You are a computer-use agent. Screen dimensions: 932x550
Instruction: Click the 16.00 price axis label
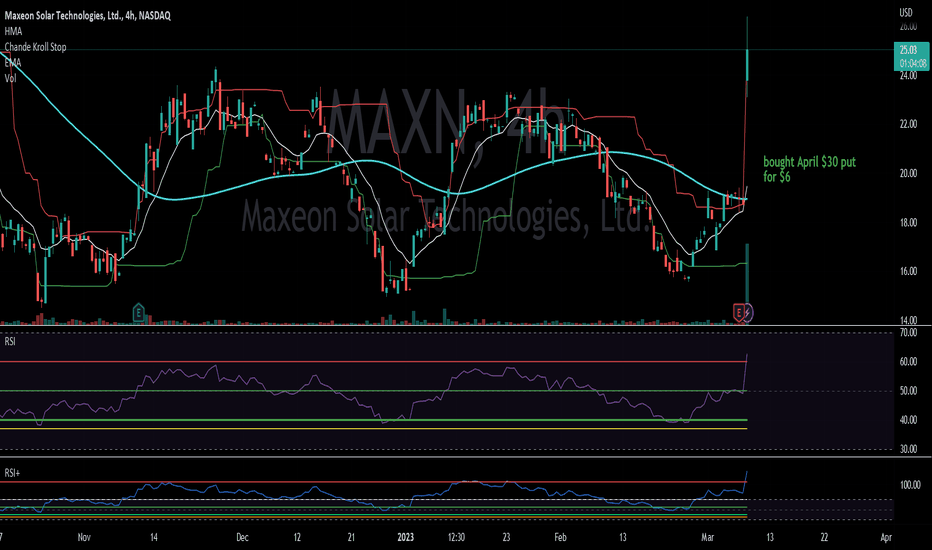coord(908,272)
